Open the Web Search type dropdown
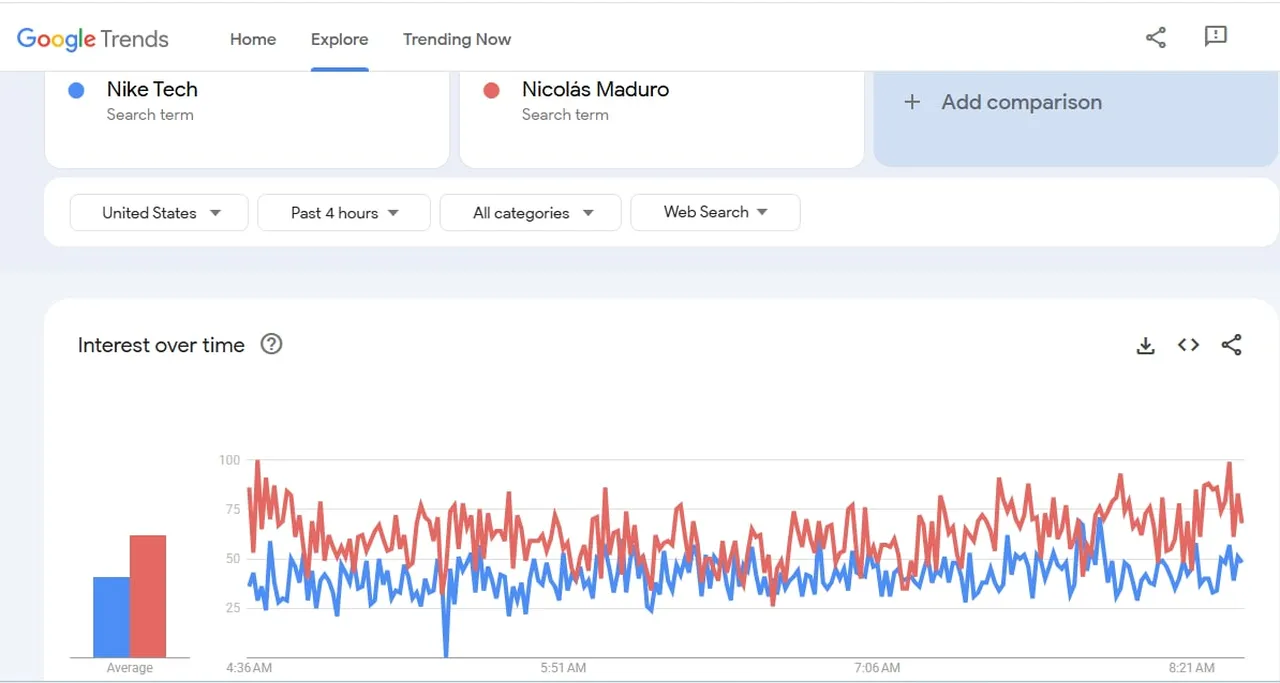The image size is (1280, 683). (x=715, y=212)
